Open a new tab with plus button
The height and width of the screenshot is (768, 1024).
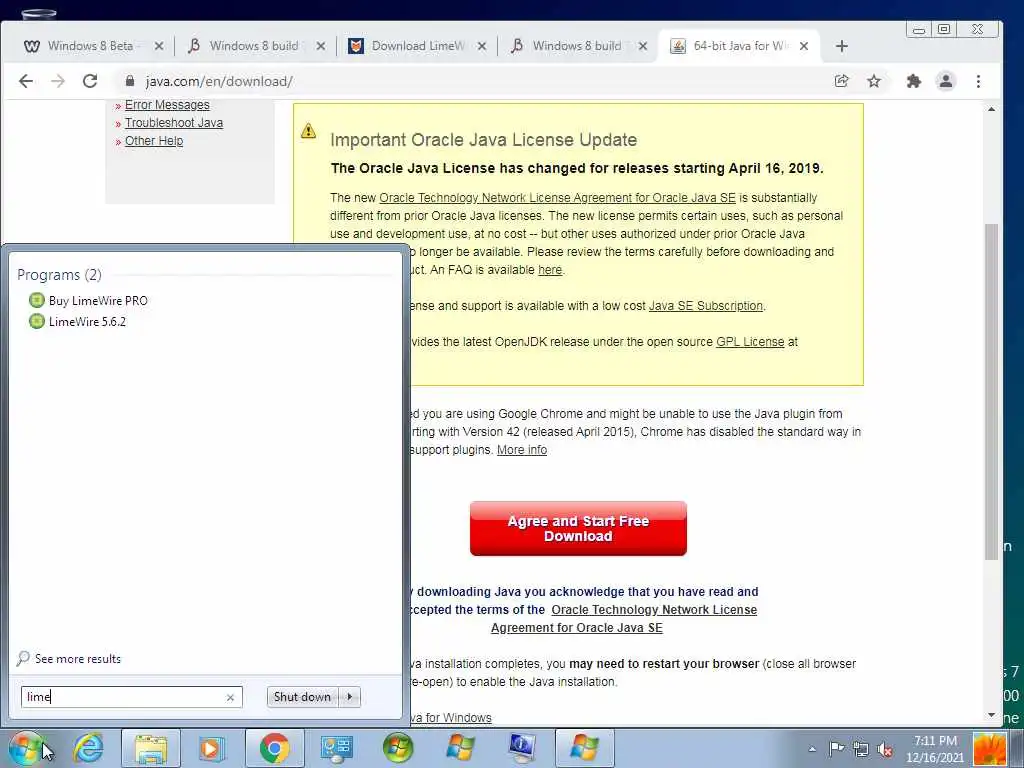coord(842,46)
